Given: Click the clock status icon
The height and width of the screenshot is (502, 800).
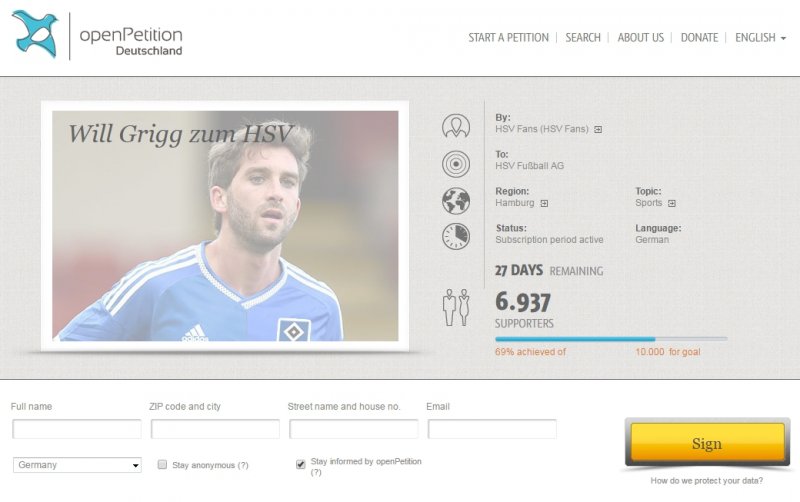Looking at the screenshot, I should coord(456,236).
